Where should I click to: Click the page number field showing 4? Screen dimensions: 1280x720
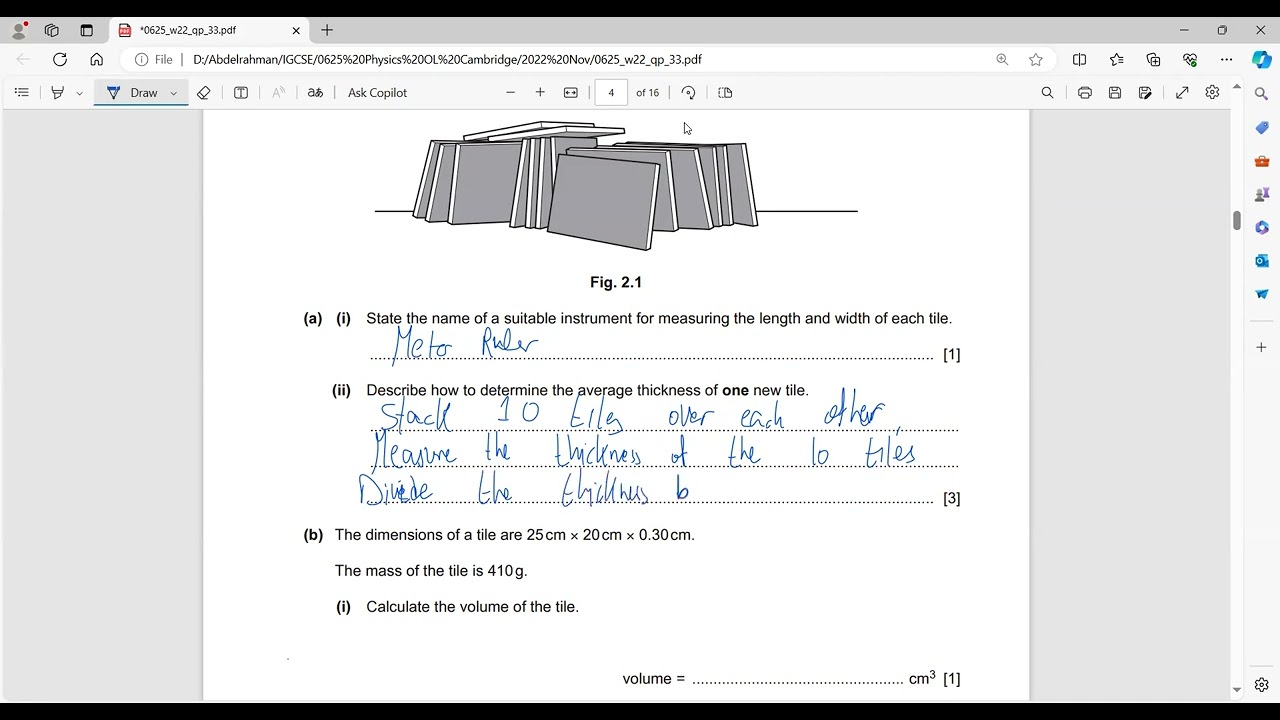tap(611, 92)
